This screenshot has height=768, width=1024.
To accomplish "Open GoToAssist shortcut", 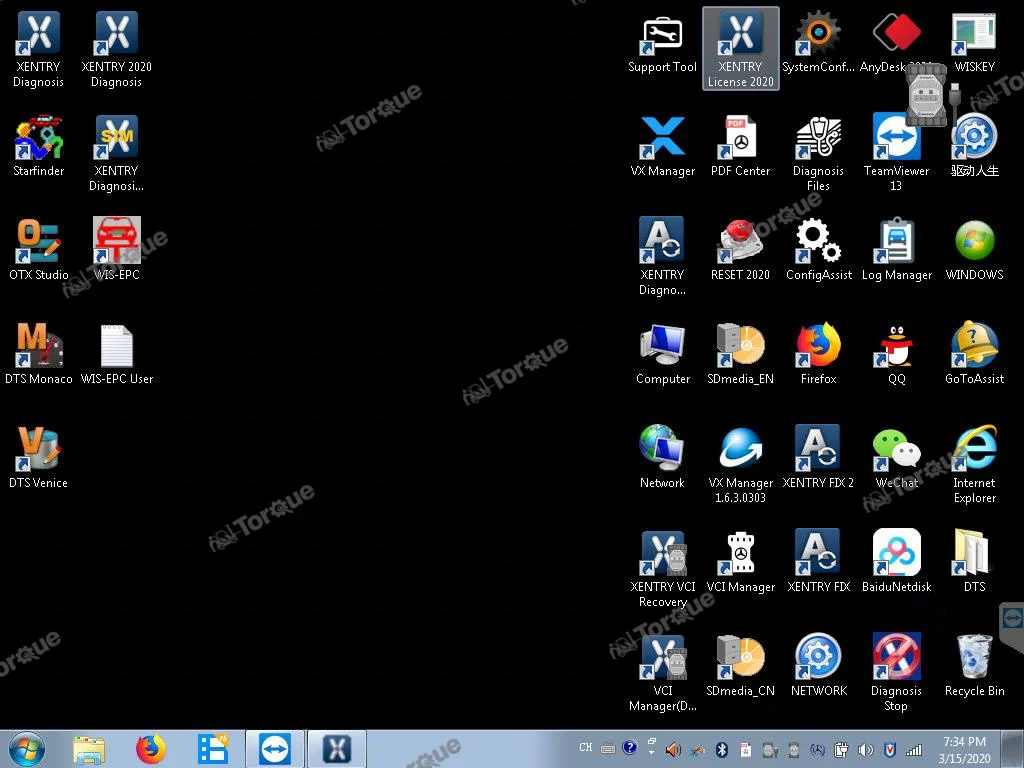I will 974,353.
